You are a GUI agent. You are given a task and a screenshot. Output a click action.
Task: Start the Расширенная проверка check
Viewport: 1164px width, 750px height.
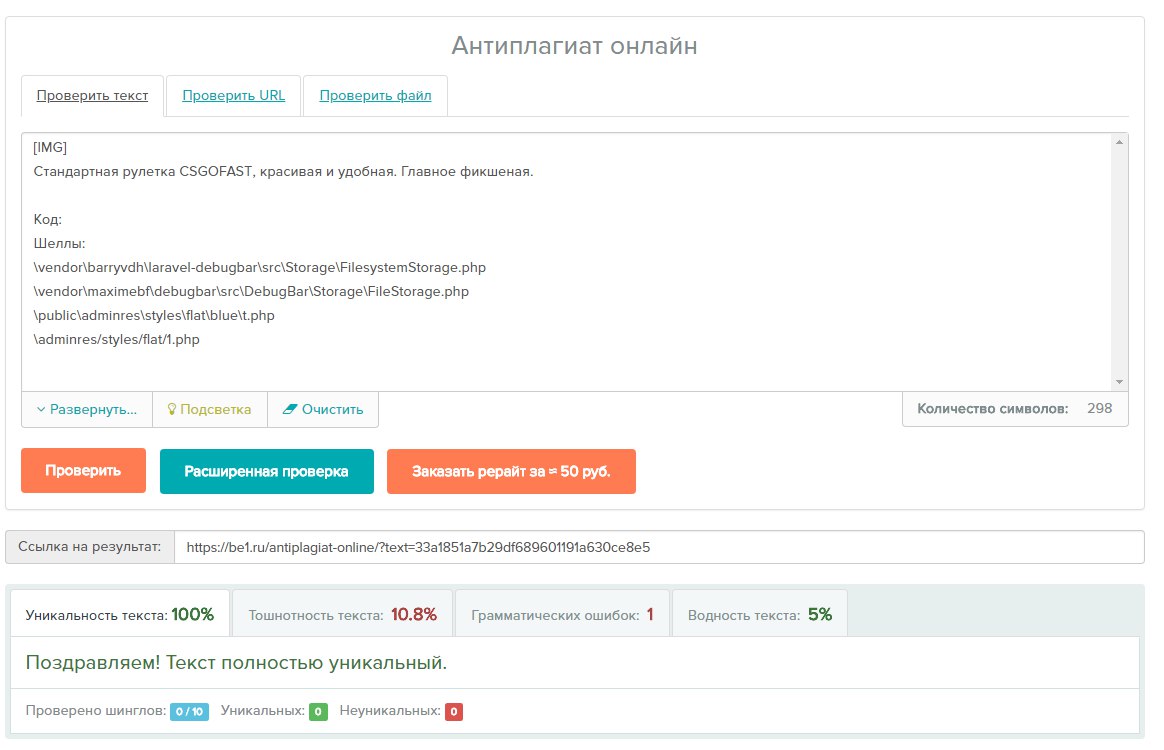(266, 471)
